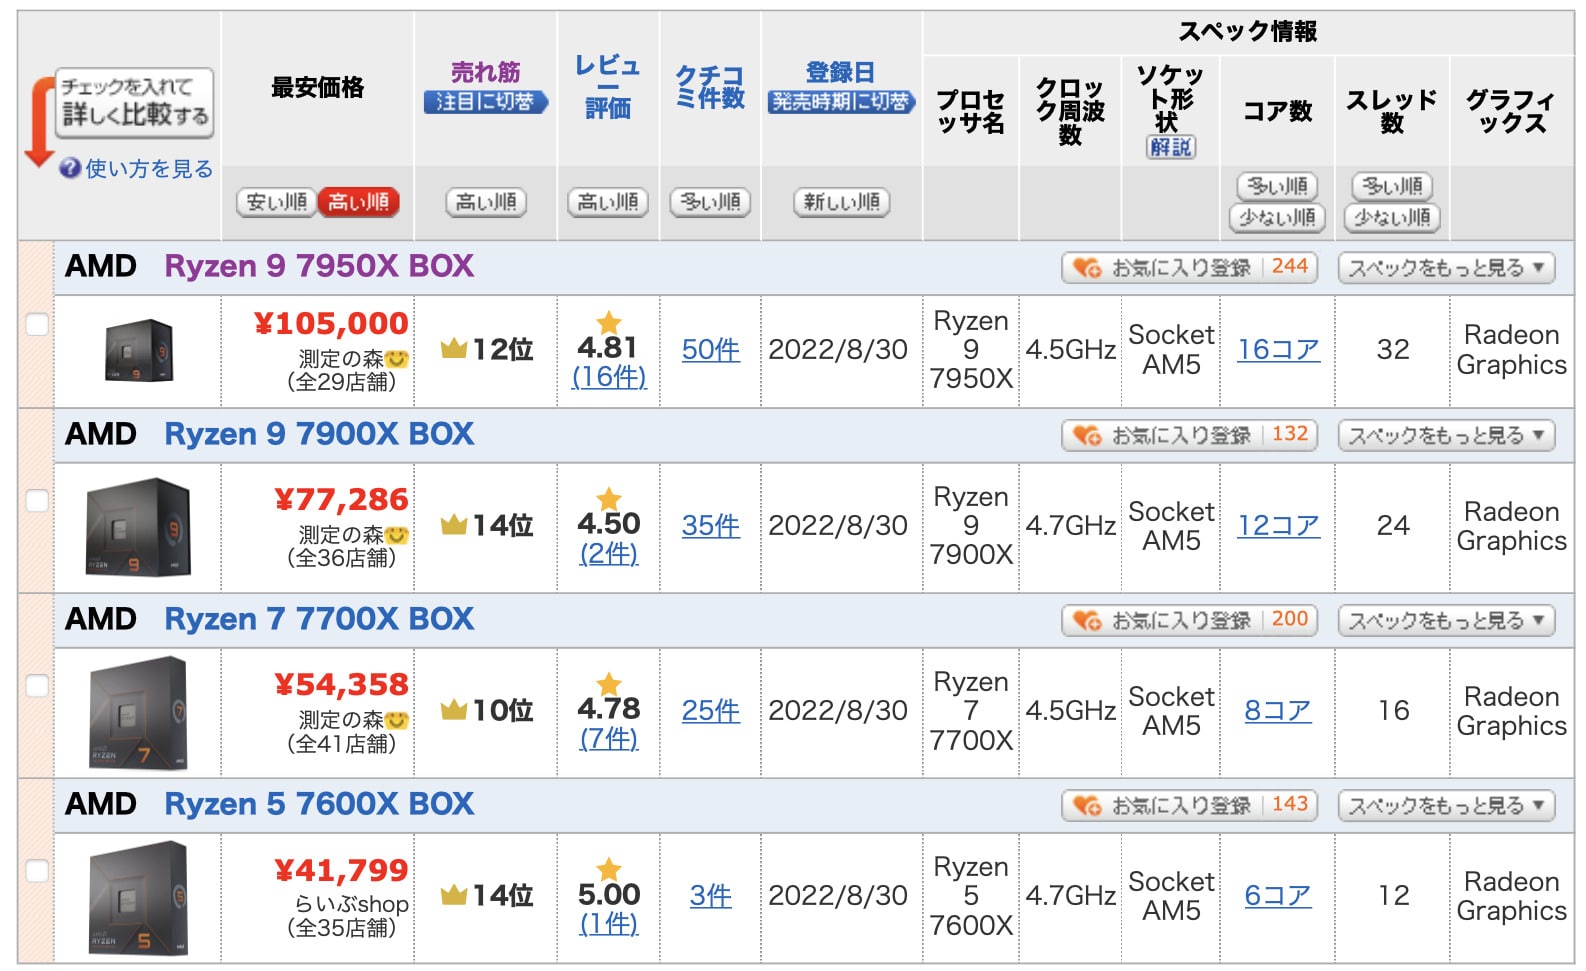Add Ryzen 9 7900X to favorites (132)

pyautogui.click(x=1190, y=435)
